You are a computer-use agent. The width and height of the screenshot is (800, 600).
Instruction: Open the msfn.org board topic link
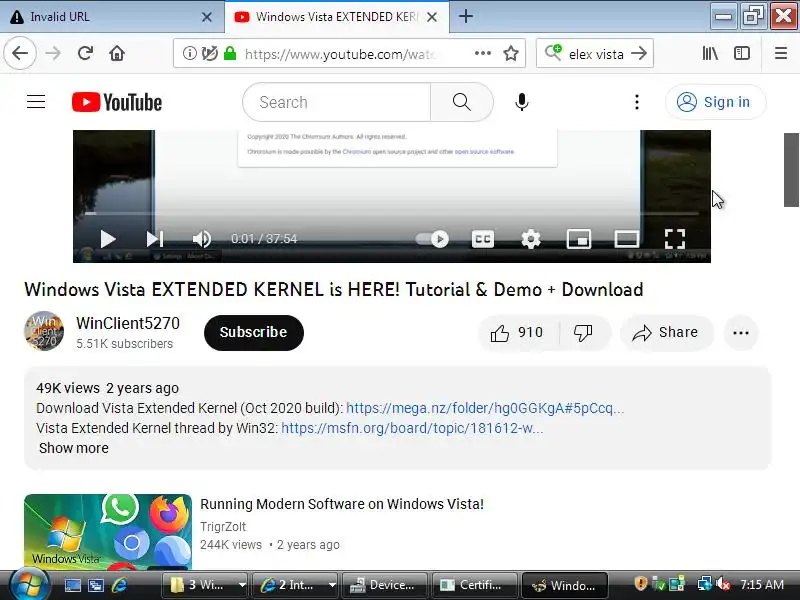pyautogui.click(x=412, y=428)
